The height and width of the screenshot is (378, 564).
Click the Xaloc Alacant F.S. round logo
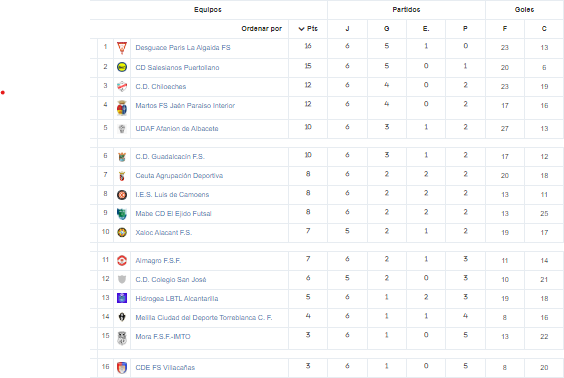(x=122, y=232)
